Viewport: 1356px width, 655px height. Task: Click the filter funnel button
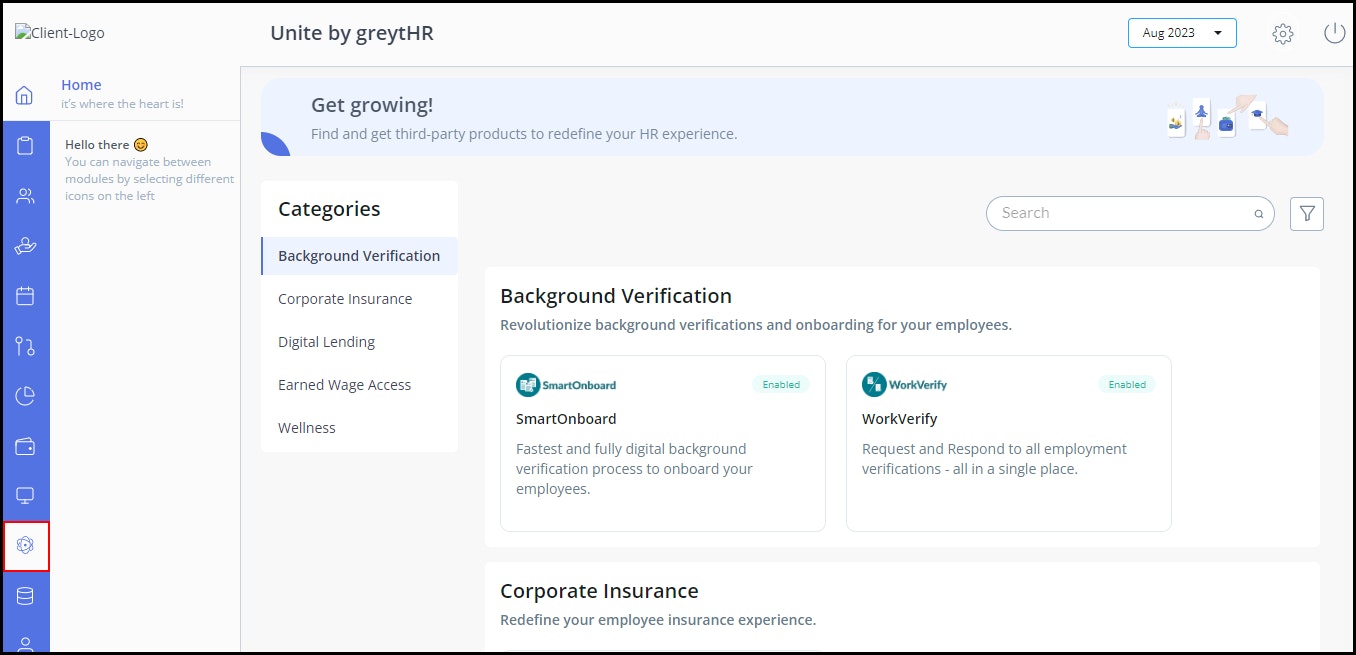tap(1307, 214)
